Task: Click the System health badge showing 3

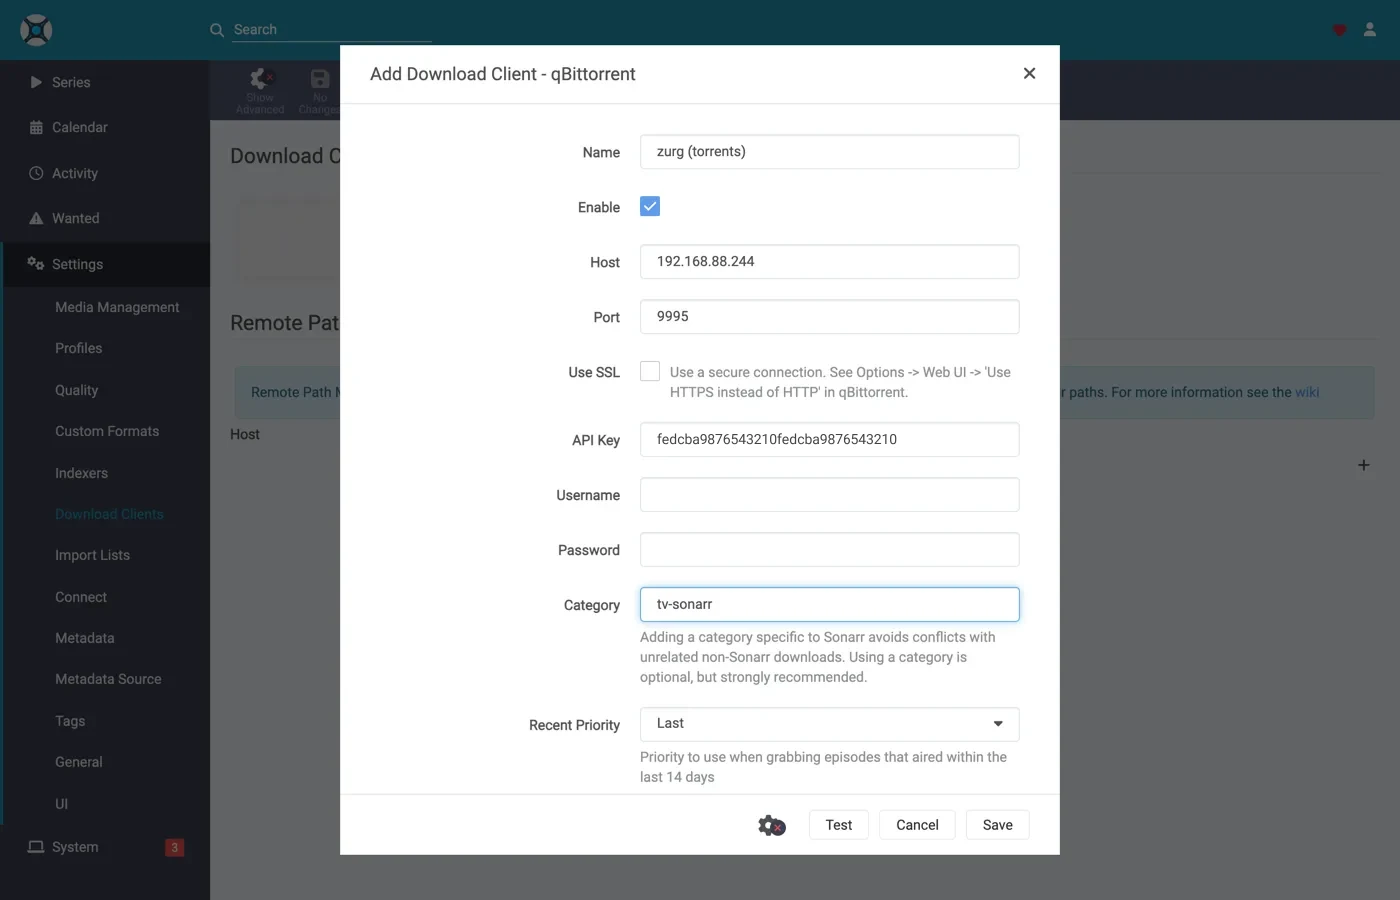Action: pyautogui.click(x=174, y=848)
